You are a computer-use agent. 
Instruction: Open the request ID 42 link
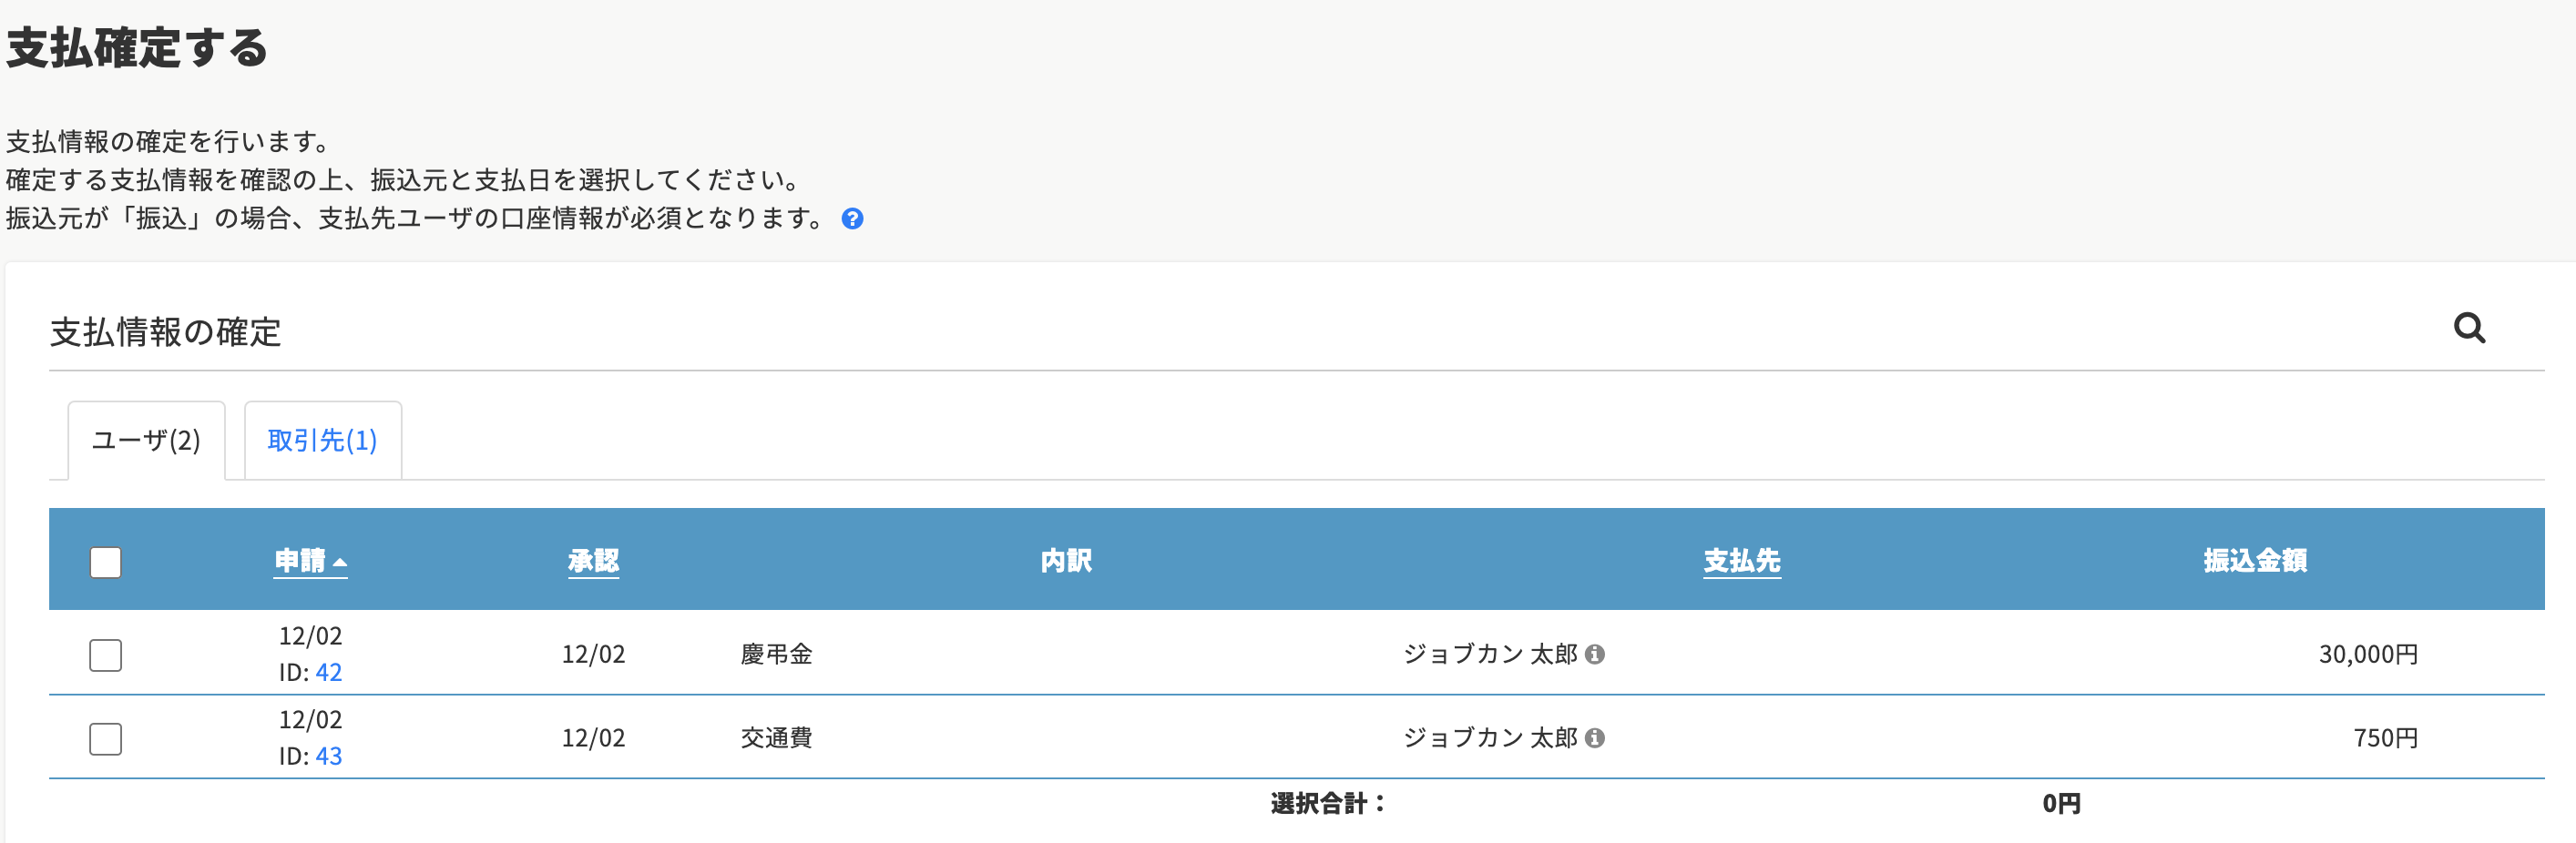point(329,672)
